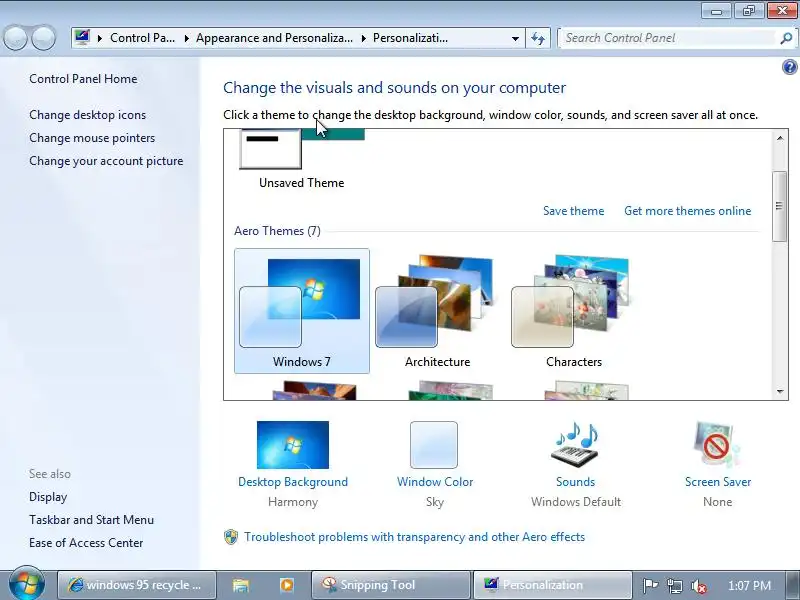The height and width of the screenshot is (600, 800).
Task: Click the theme list scroll-up arrow
Action: click(780, 138)
